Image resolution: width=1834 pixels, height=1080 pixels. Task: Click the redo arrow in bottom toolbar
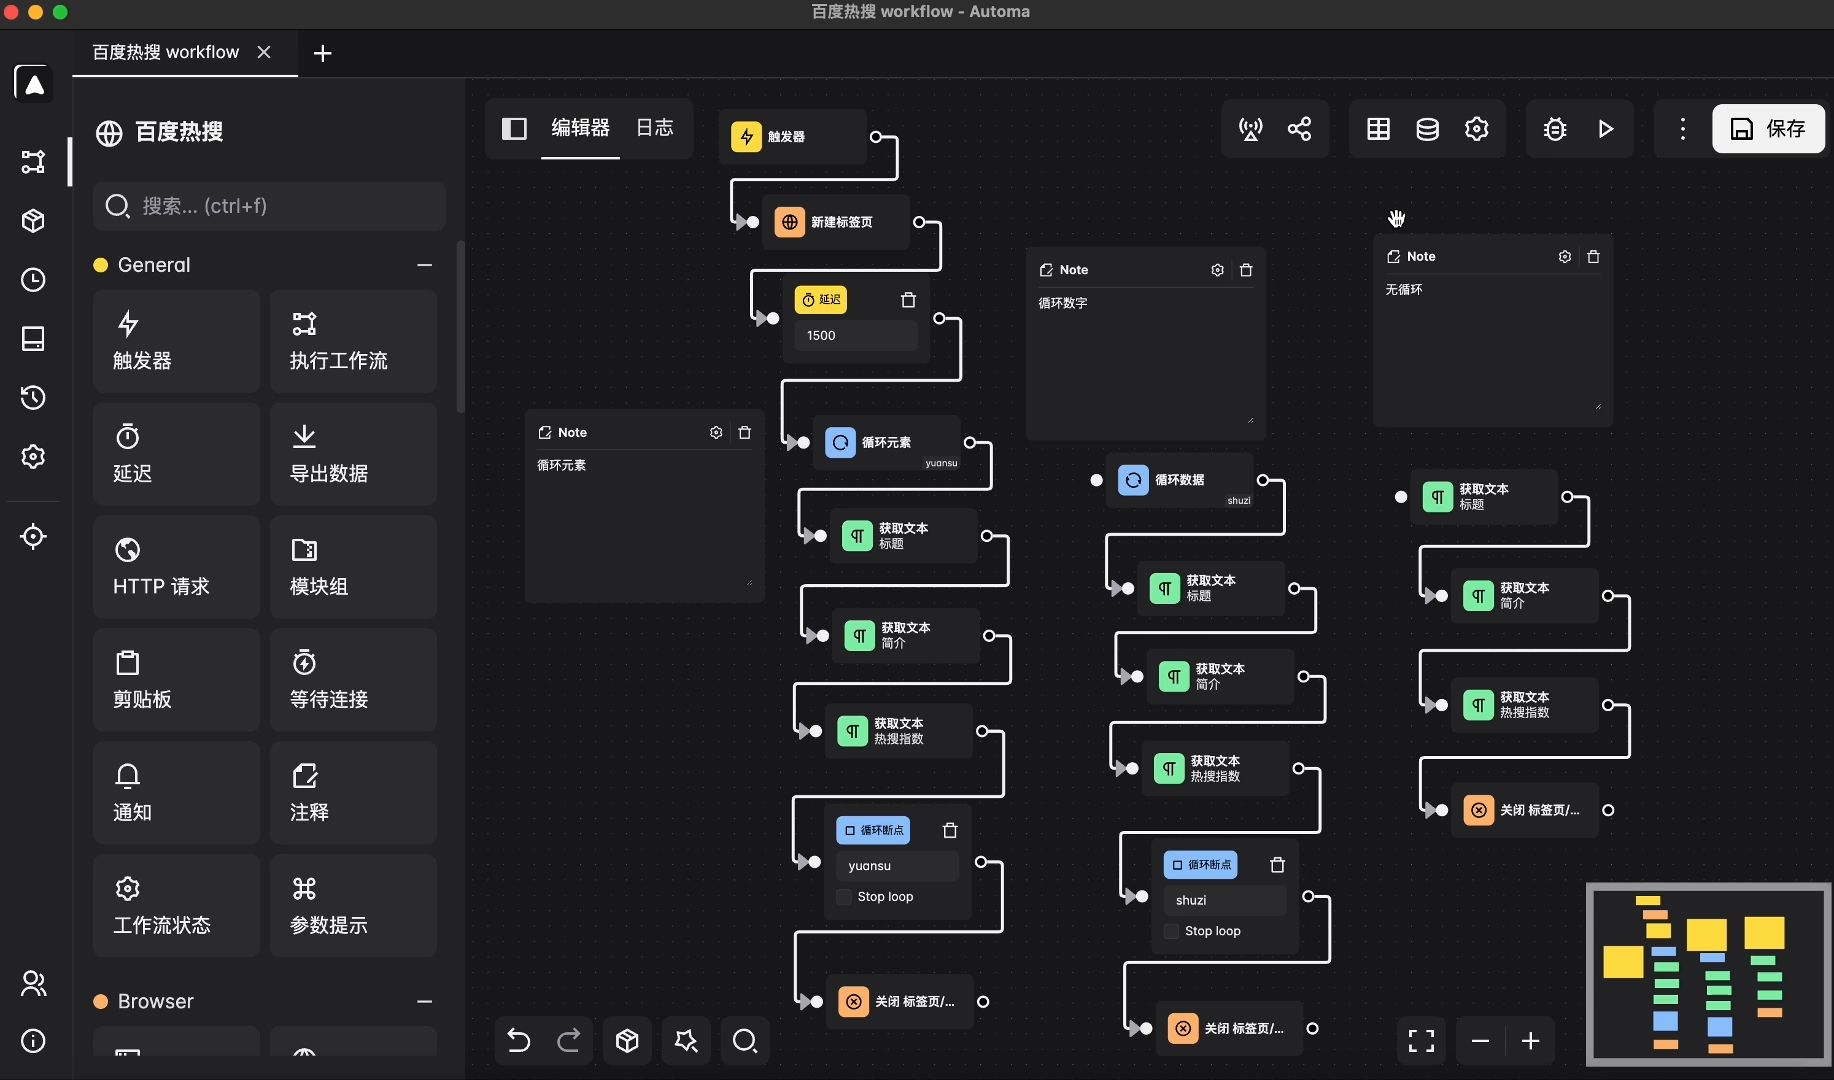pyautogui.click(x=568, y=1041)
